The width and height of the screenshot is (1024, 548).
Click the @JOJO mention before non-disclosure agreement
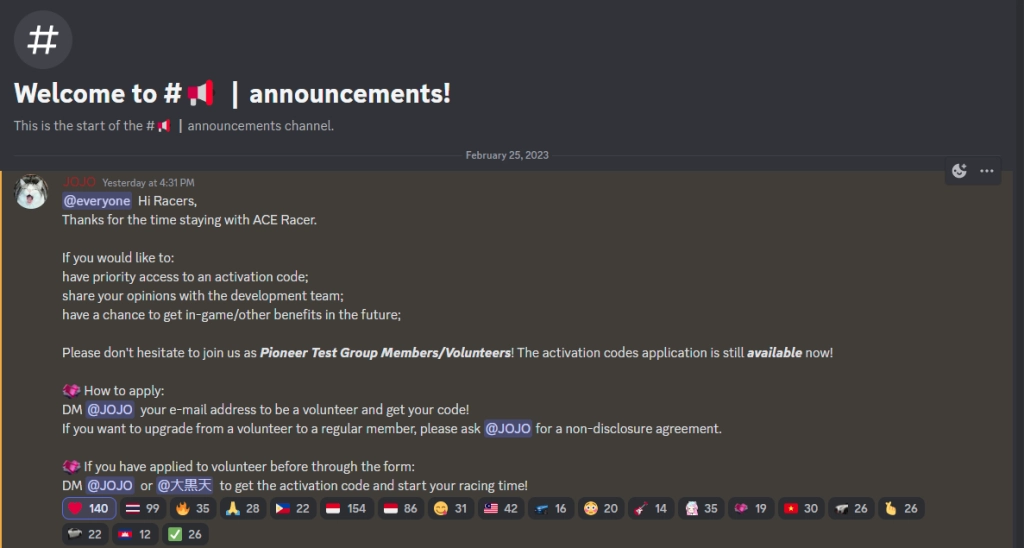point(507,429)
